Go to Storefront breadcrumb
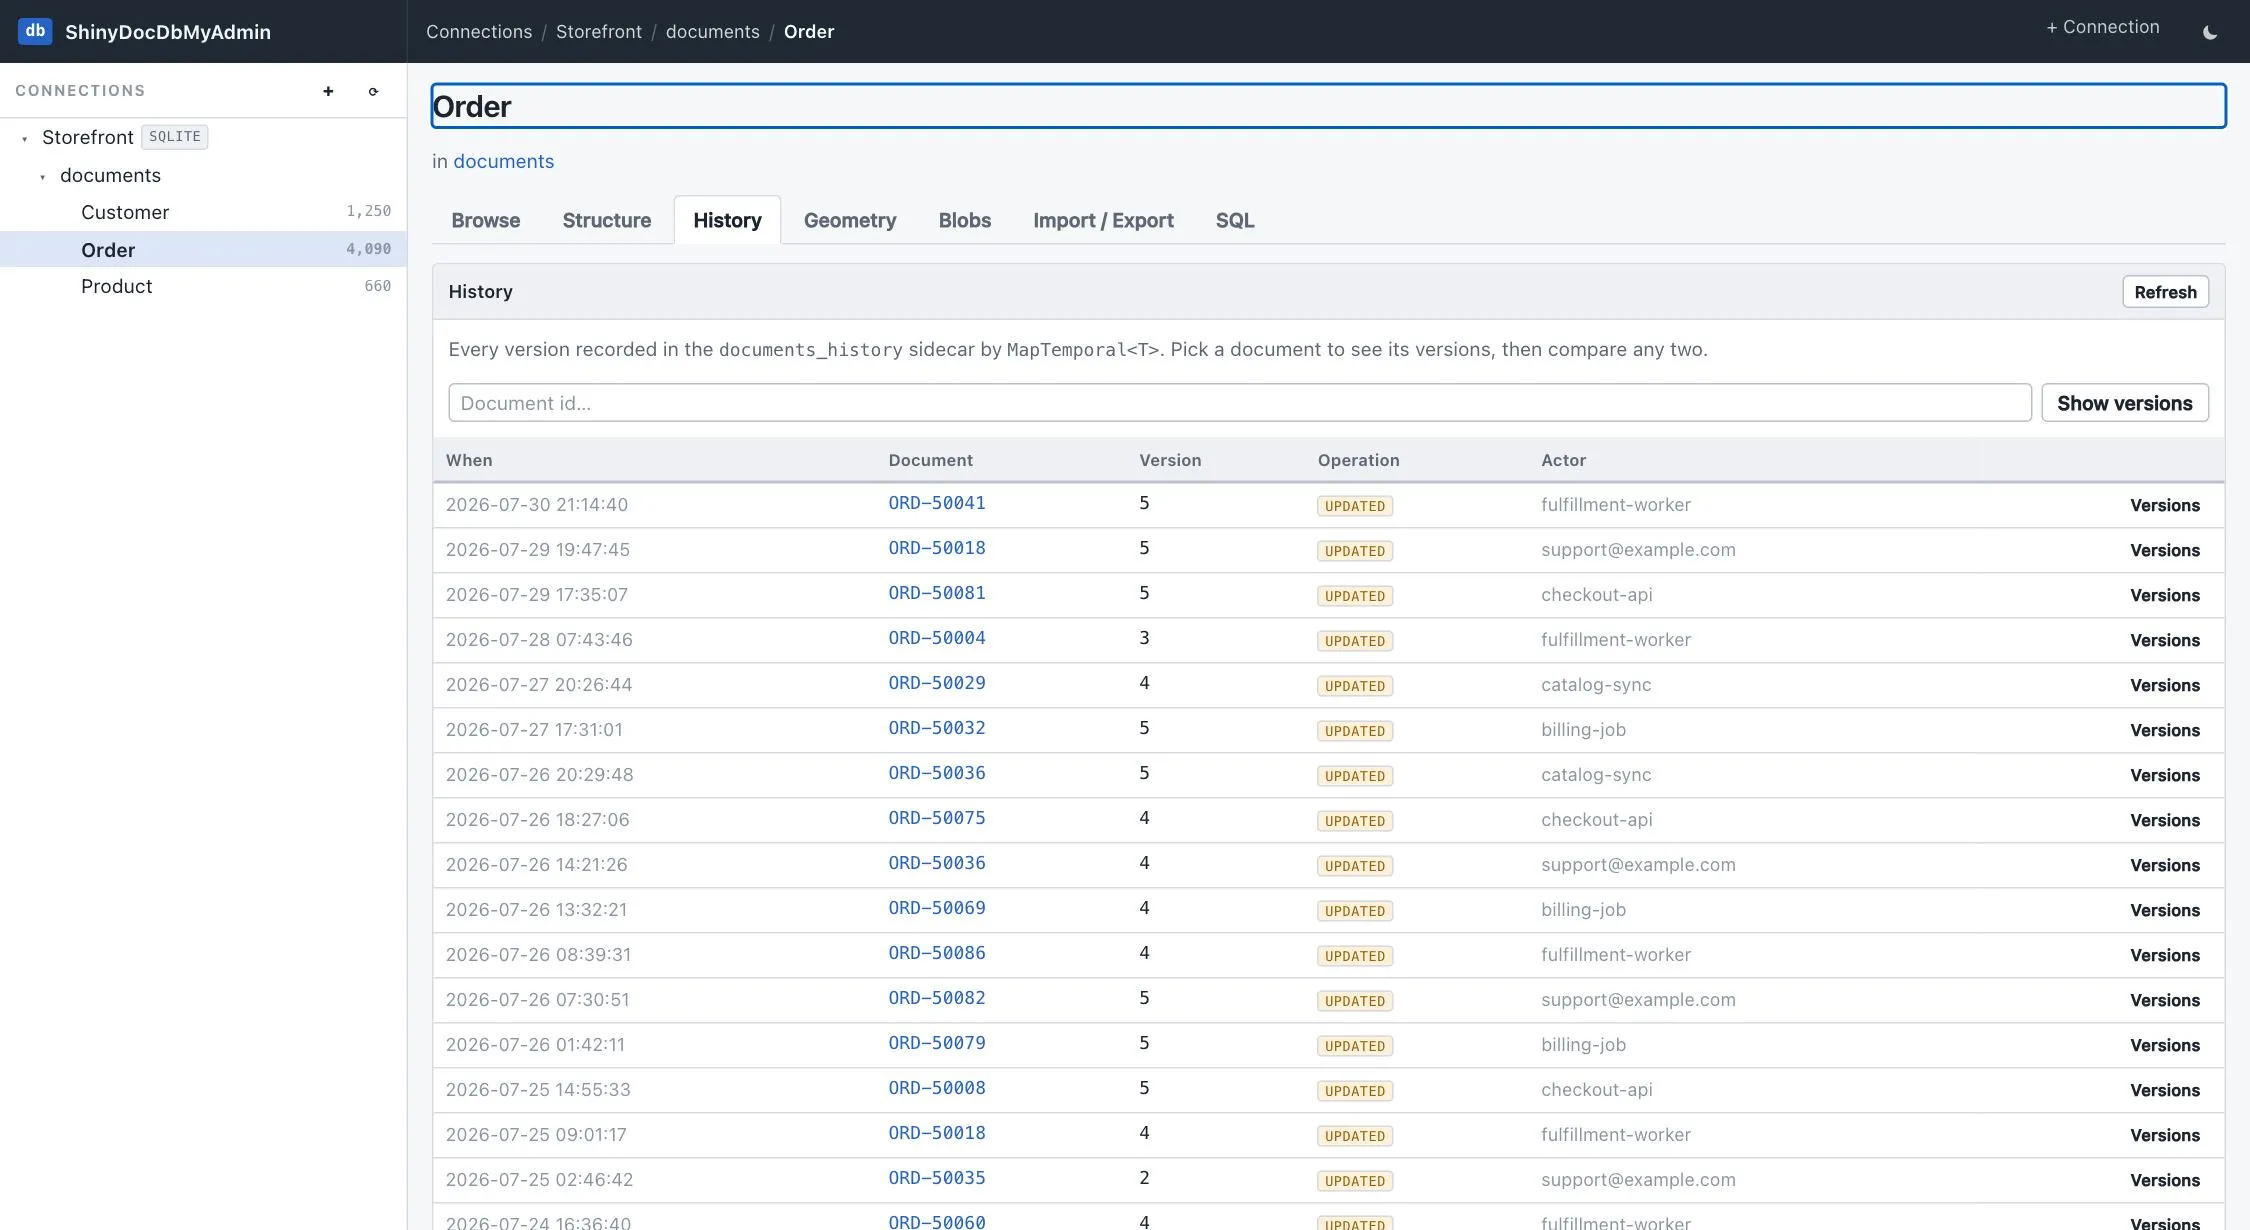This screenshot has width=2250, height=1230. pos(599,31)
